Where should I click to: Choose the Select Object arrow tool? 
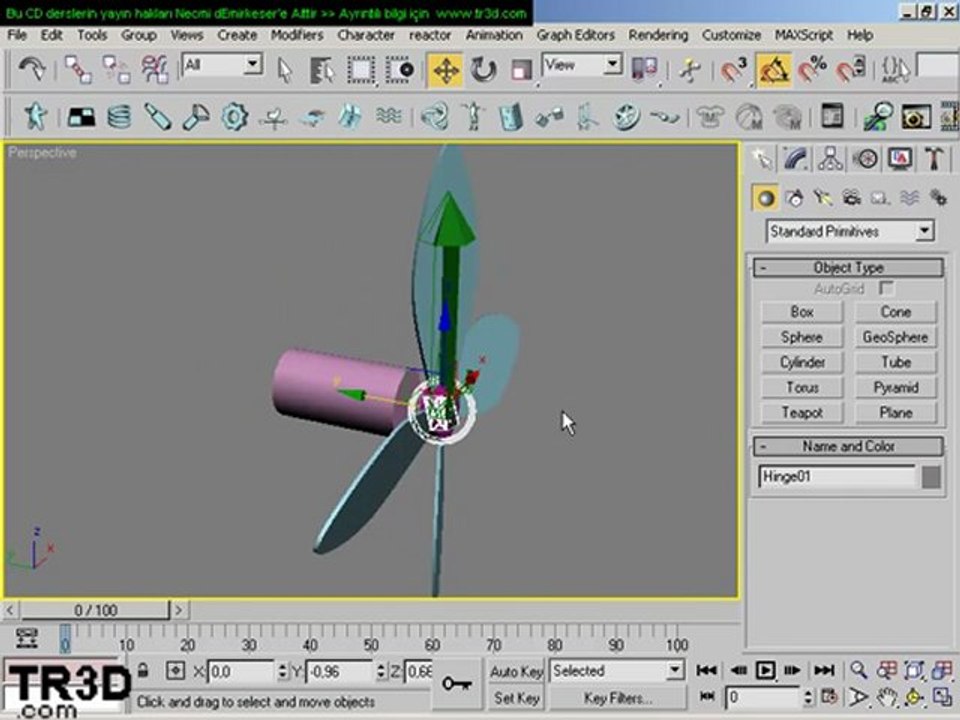point(285,70)
